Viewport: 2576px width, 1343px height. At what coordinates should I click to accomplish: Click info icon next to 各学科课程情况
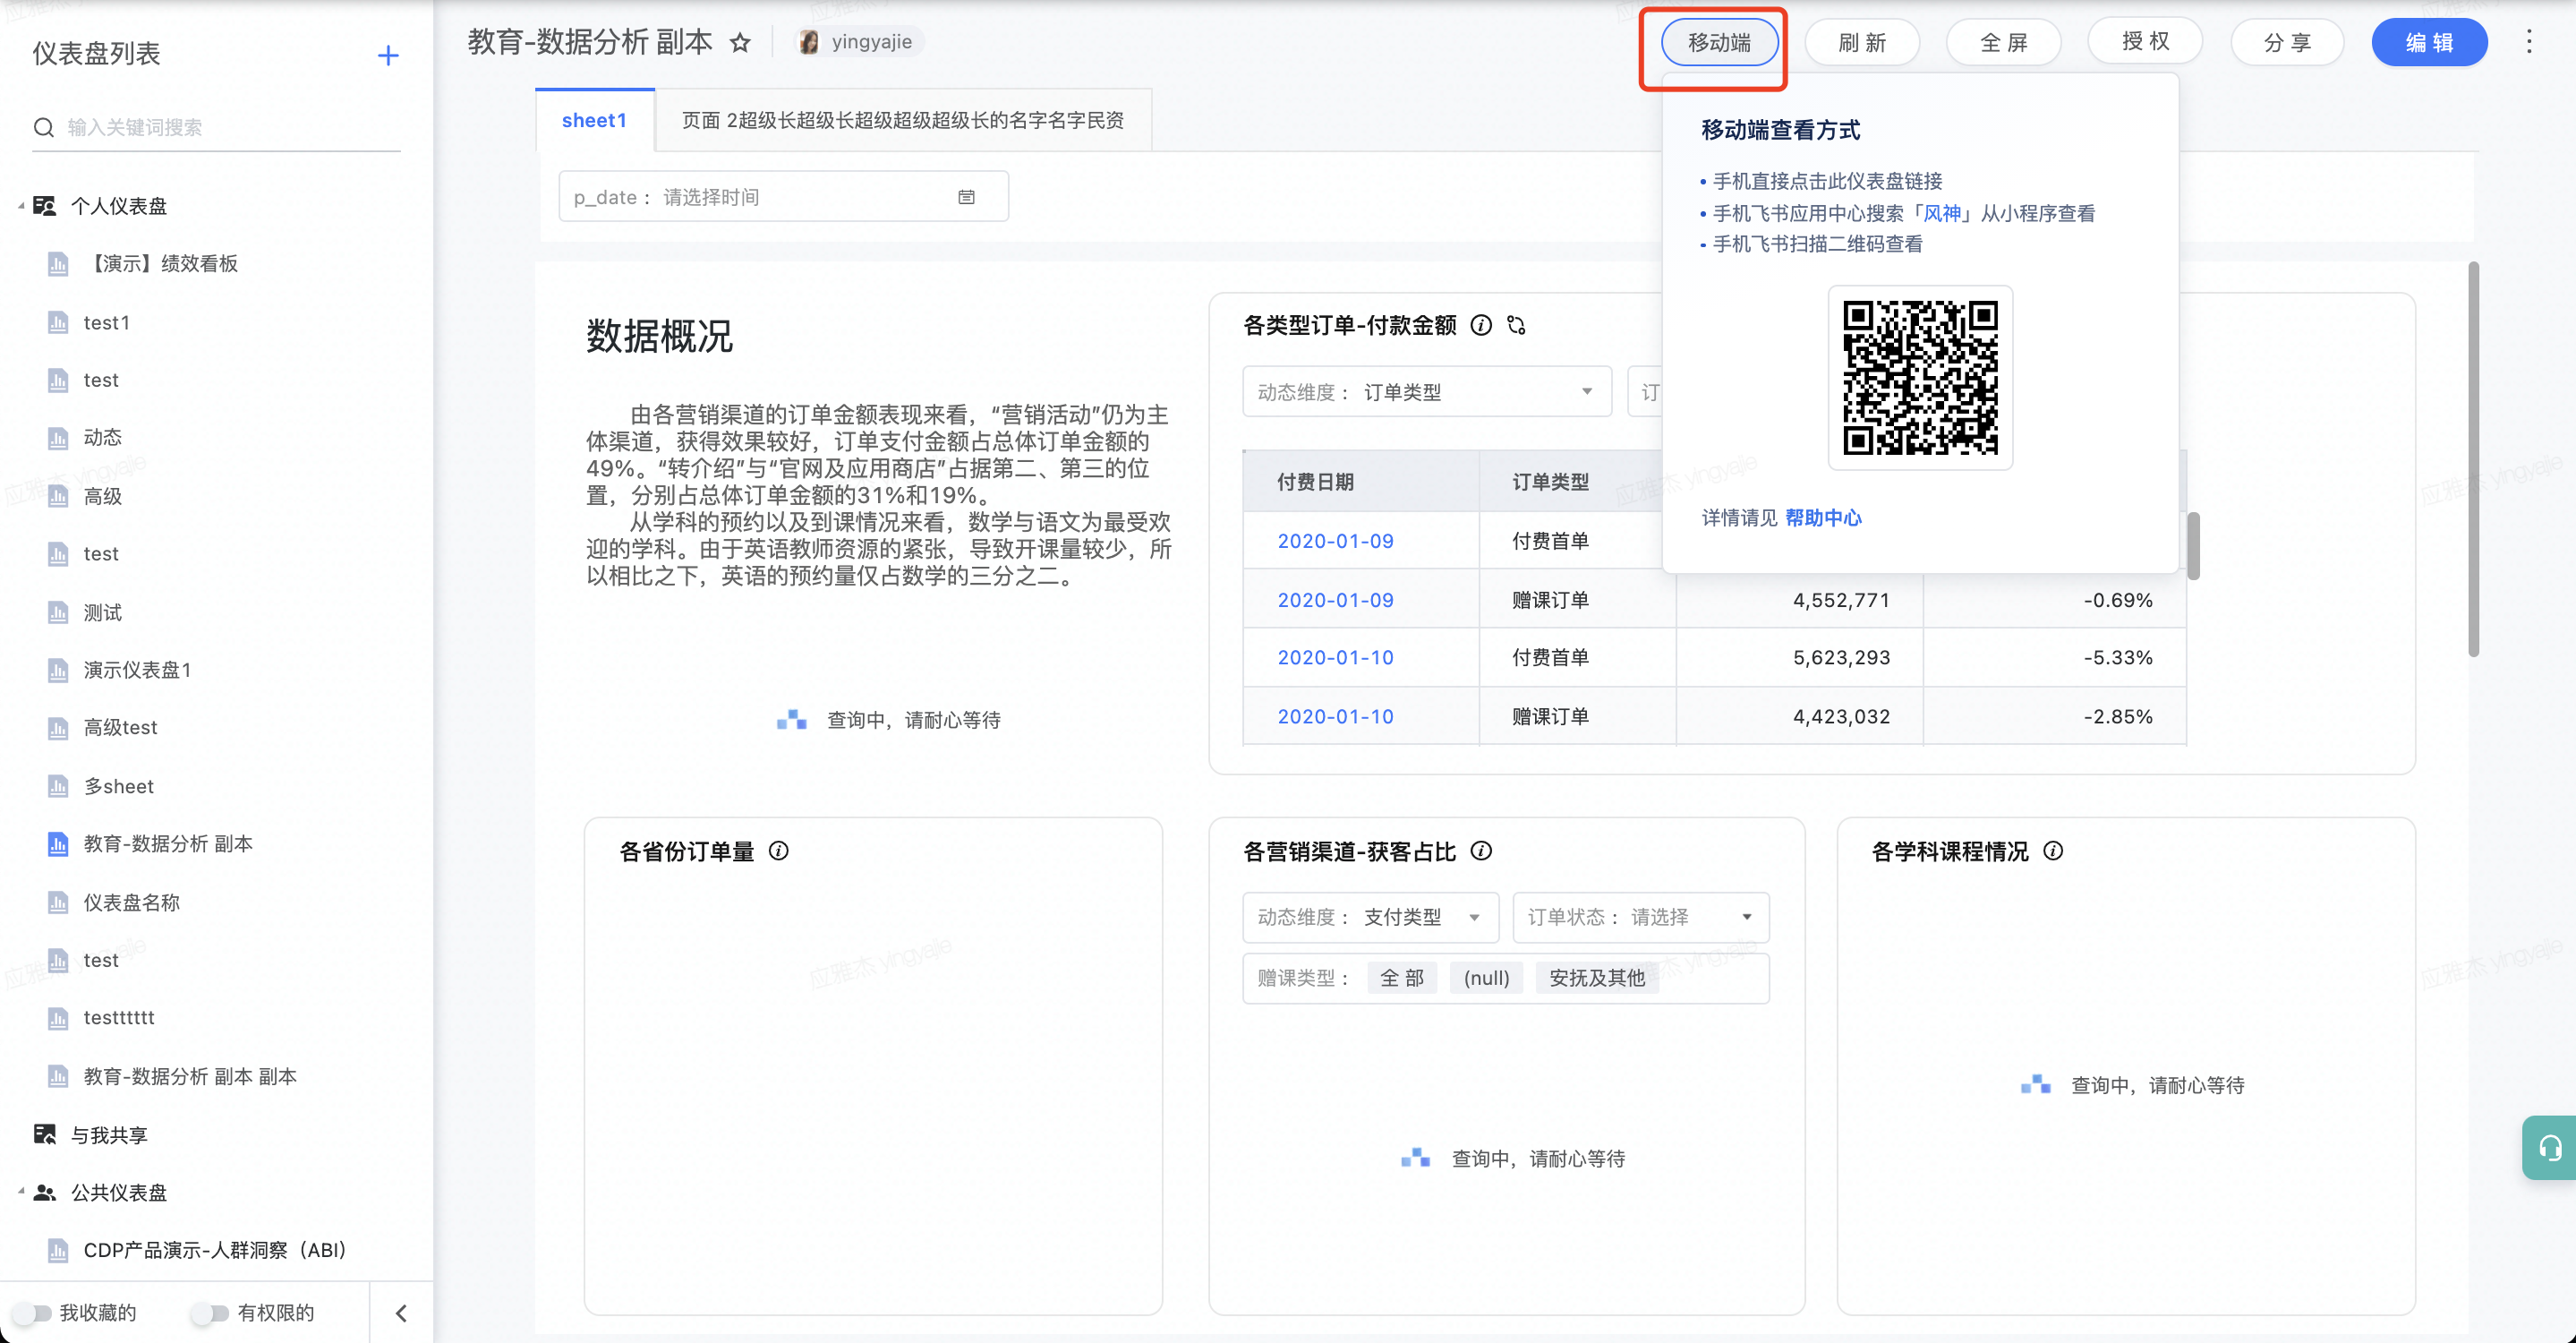tap(2053, 851)
